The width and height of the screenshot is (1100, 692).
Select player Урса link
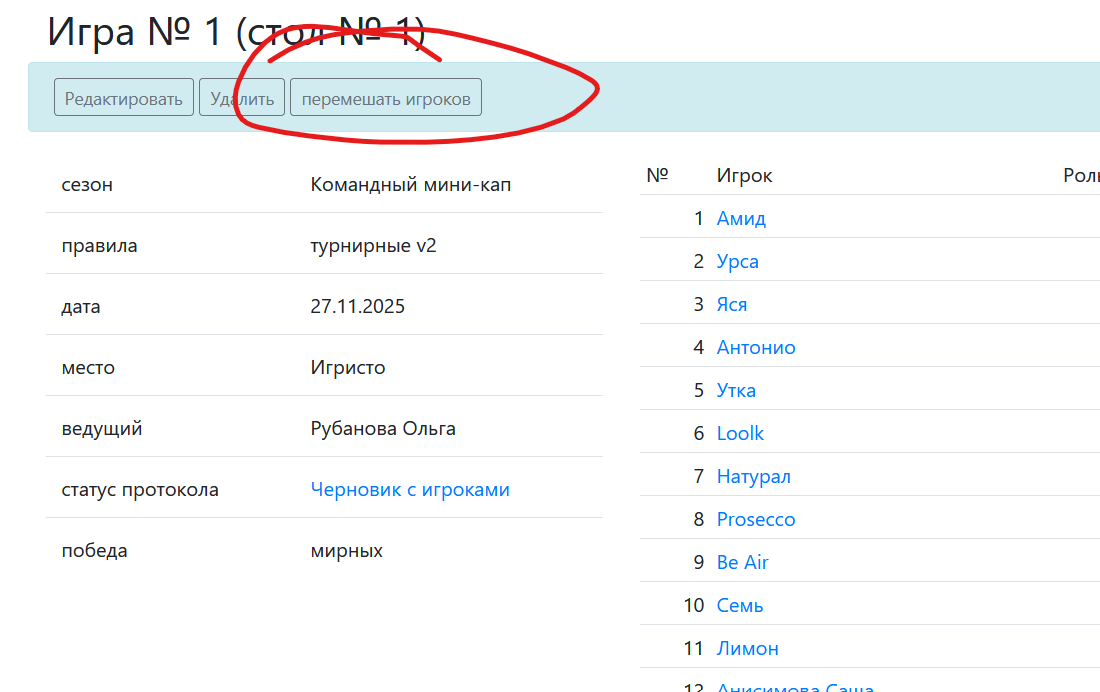pos(738,261)
